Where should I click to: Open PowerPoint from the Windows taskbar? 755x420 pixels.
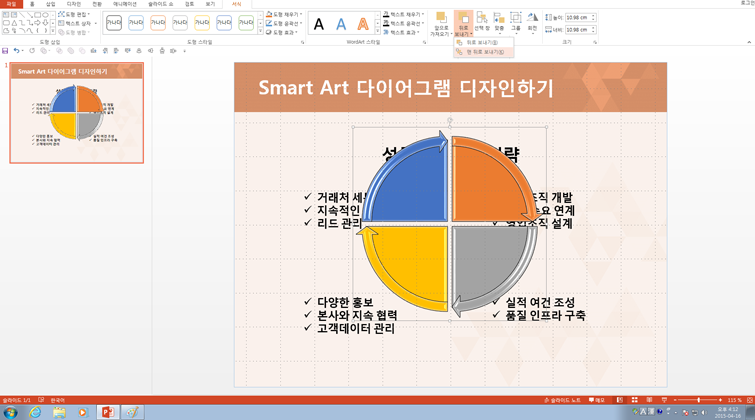coord(108,412)
